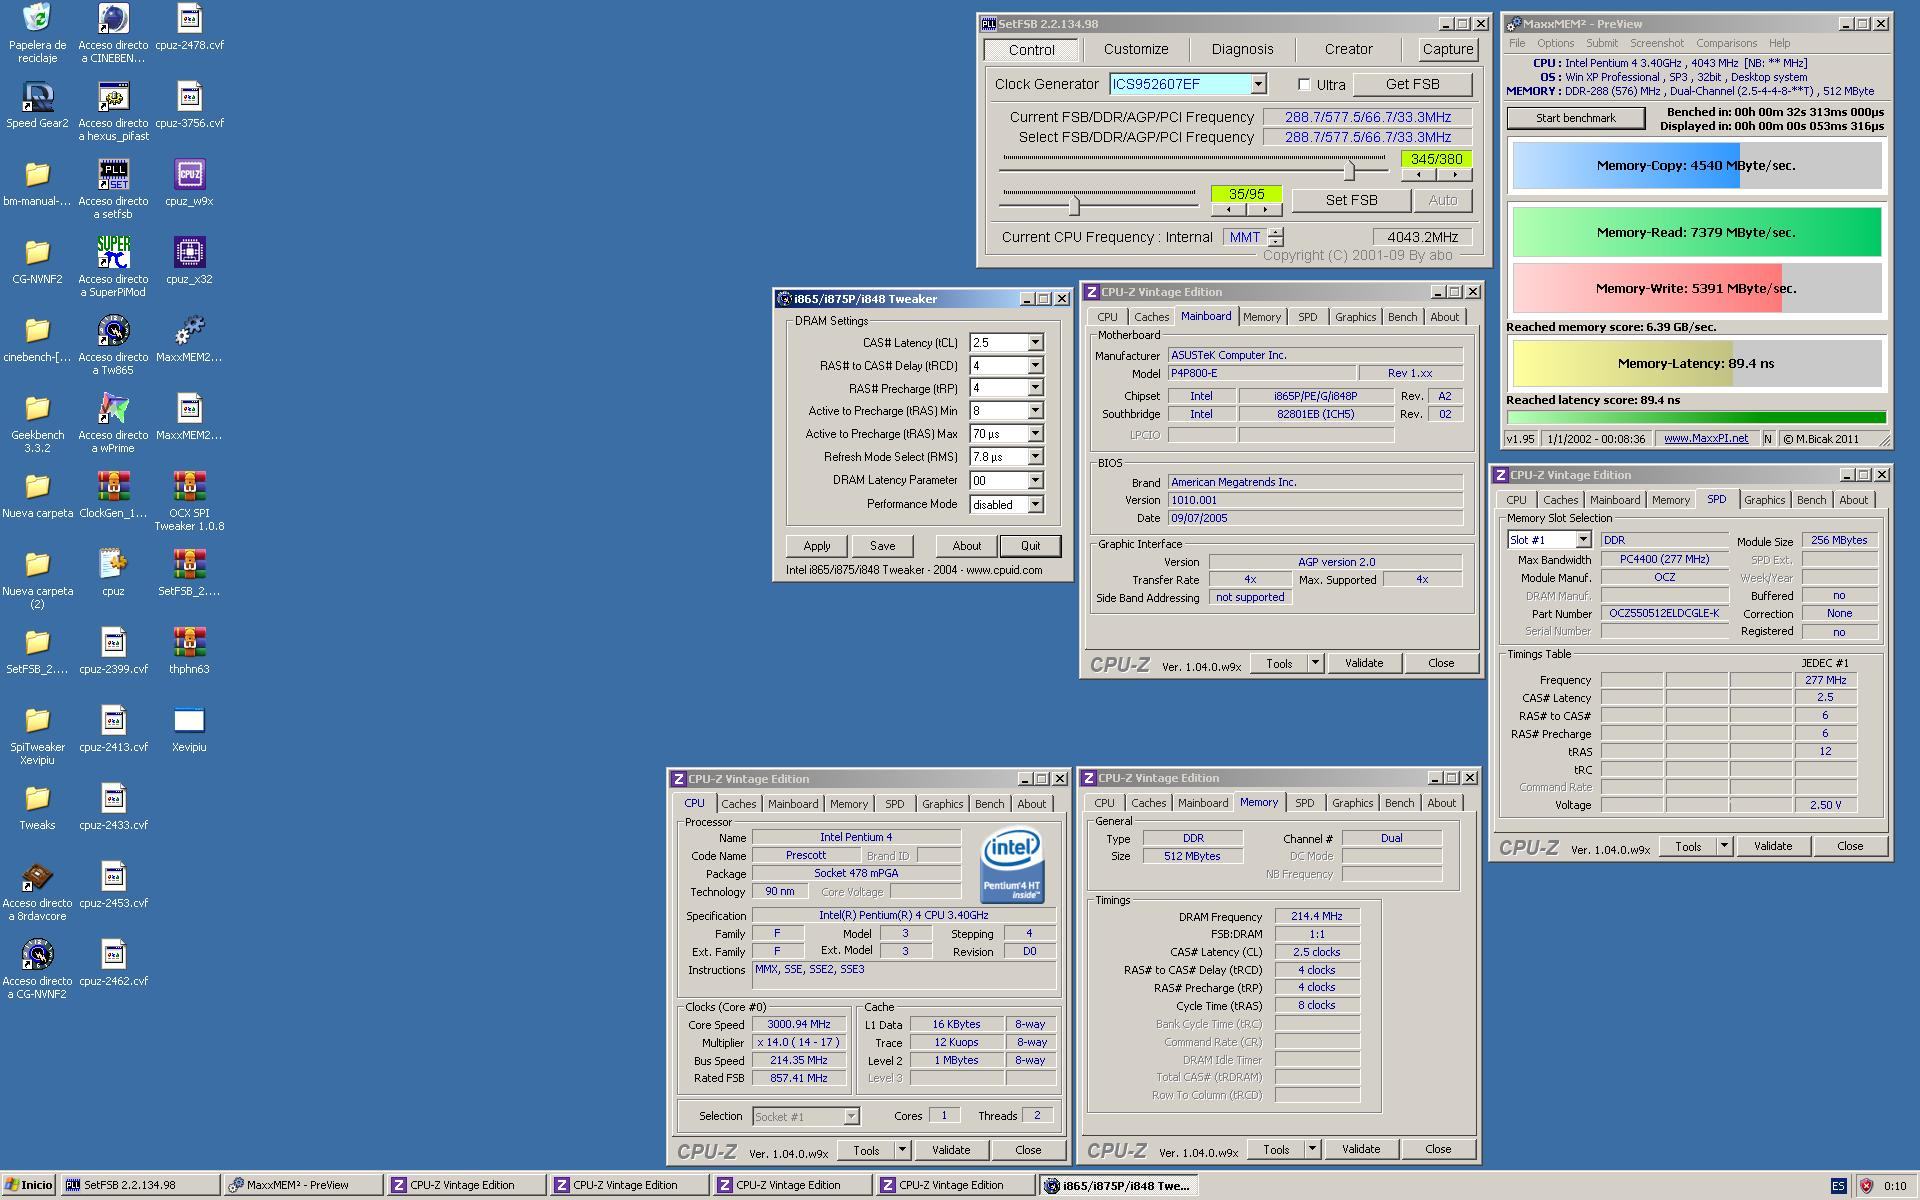Expand the Performance Mode dropdown
Image resolution: width=1920 pixels, height=1200 pixels.
tap(1035, 505)
